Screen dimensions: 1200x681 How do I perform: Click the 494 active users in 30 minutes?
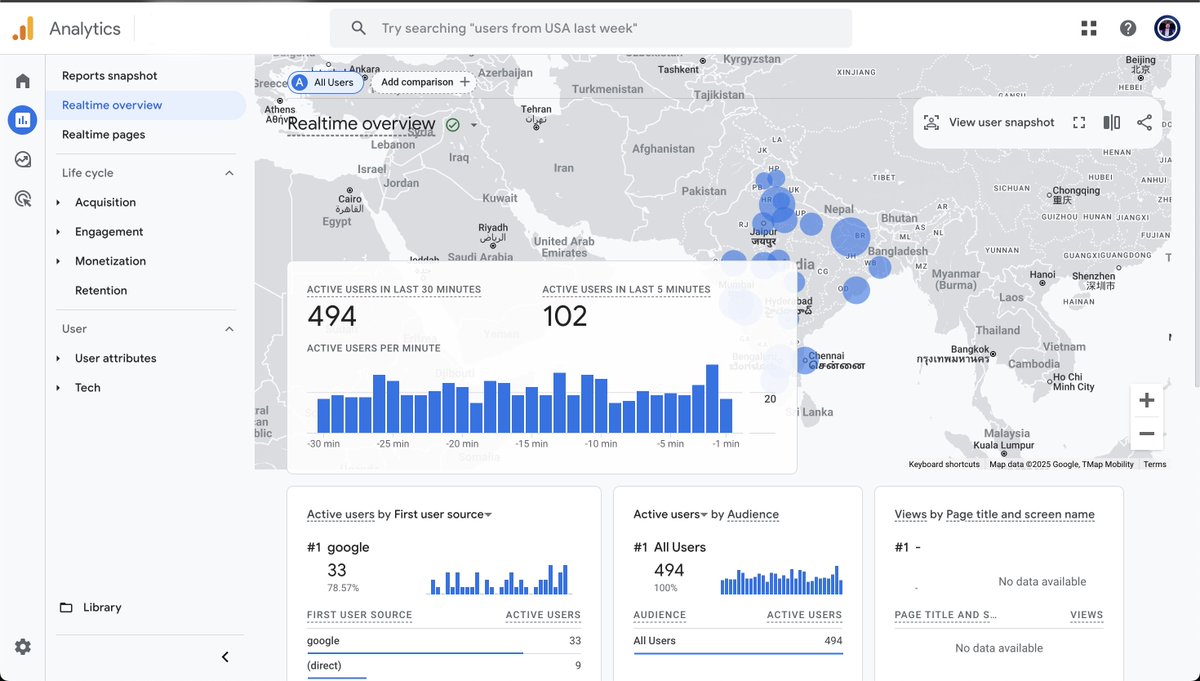[x=332, y=316]
